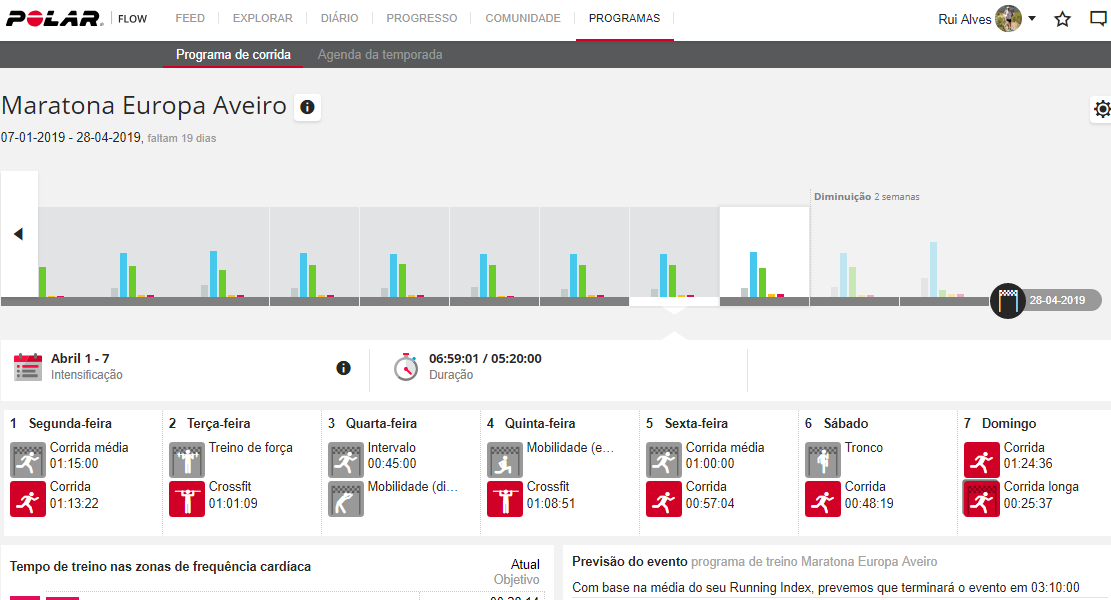The height and width of the screenshot is (600, 1111).
Task: Click the star favorites icon in header
Action: (x=1062, y=19)
